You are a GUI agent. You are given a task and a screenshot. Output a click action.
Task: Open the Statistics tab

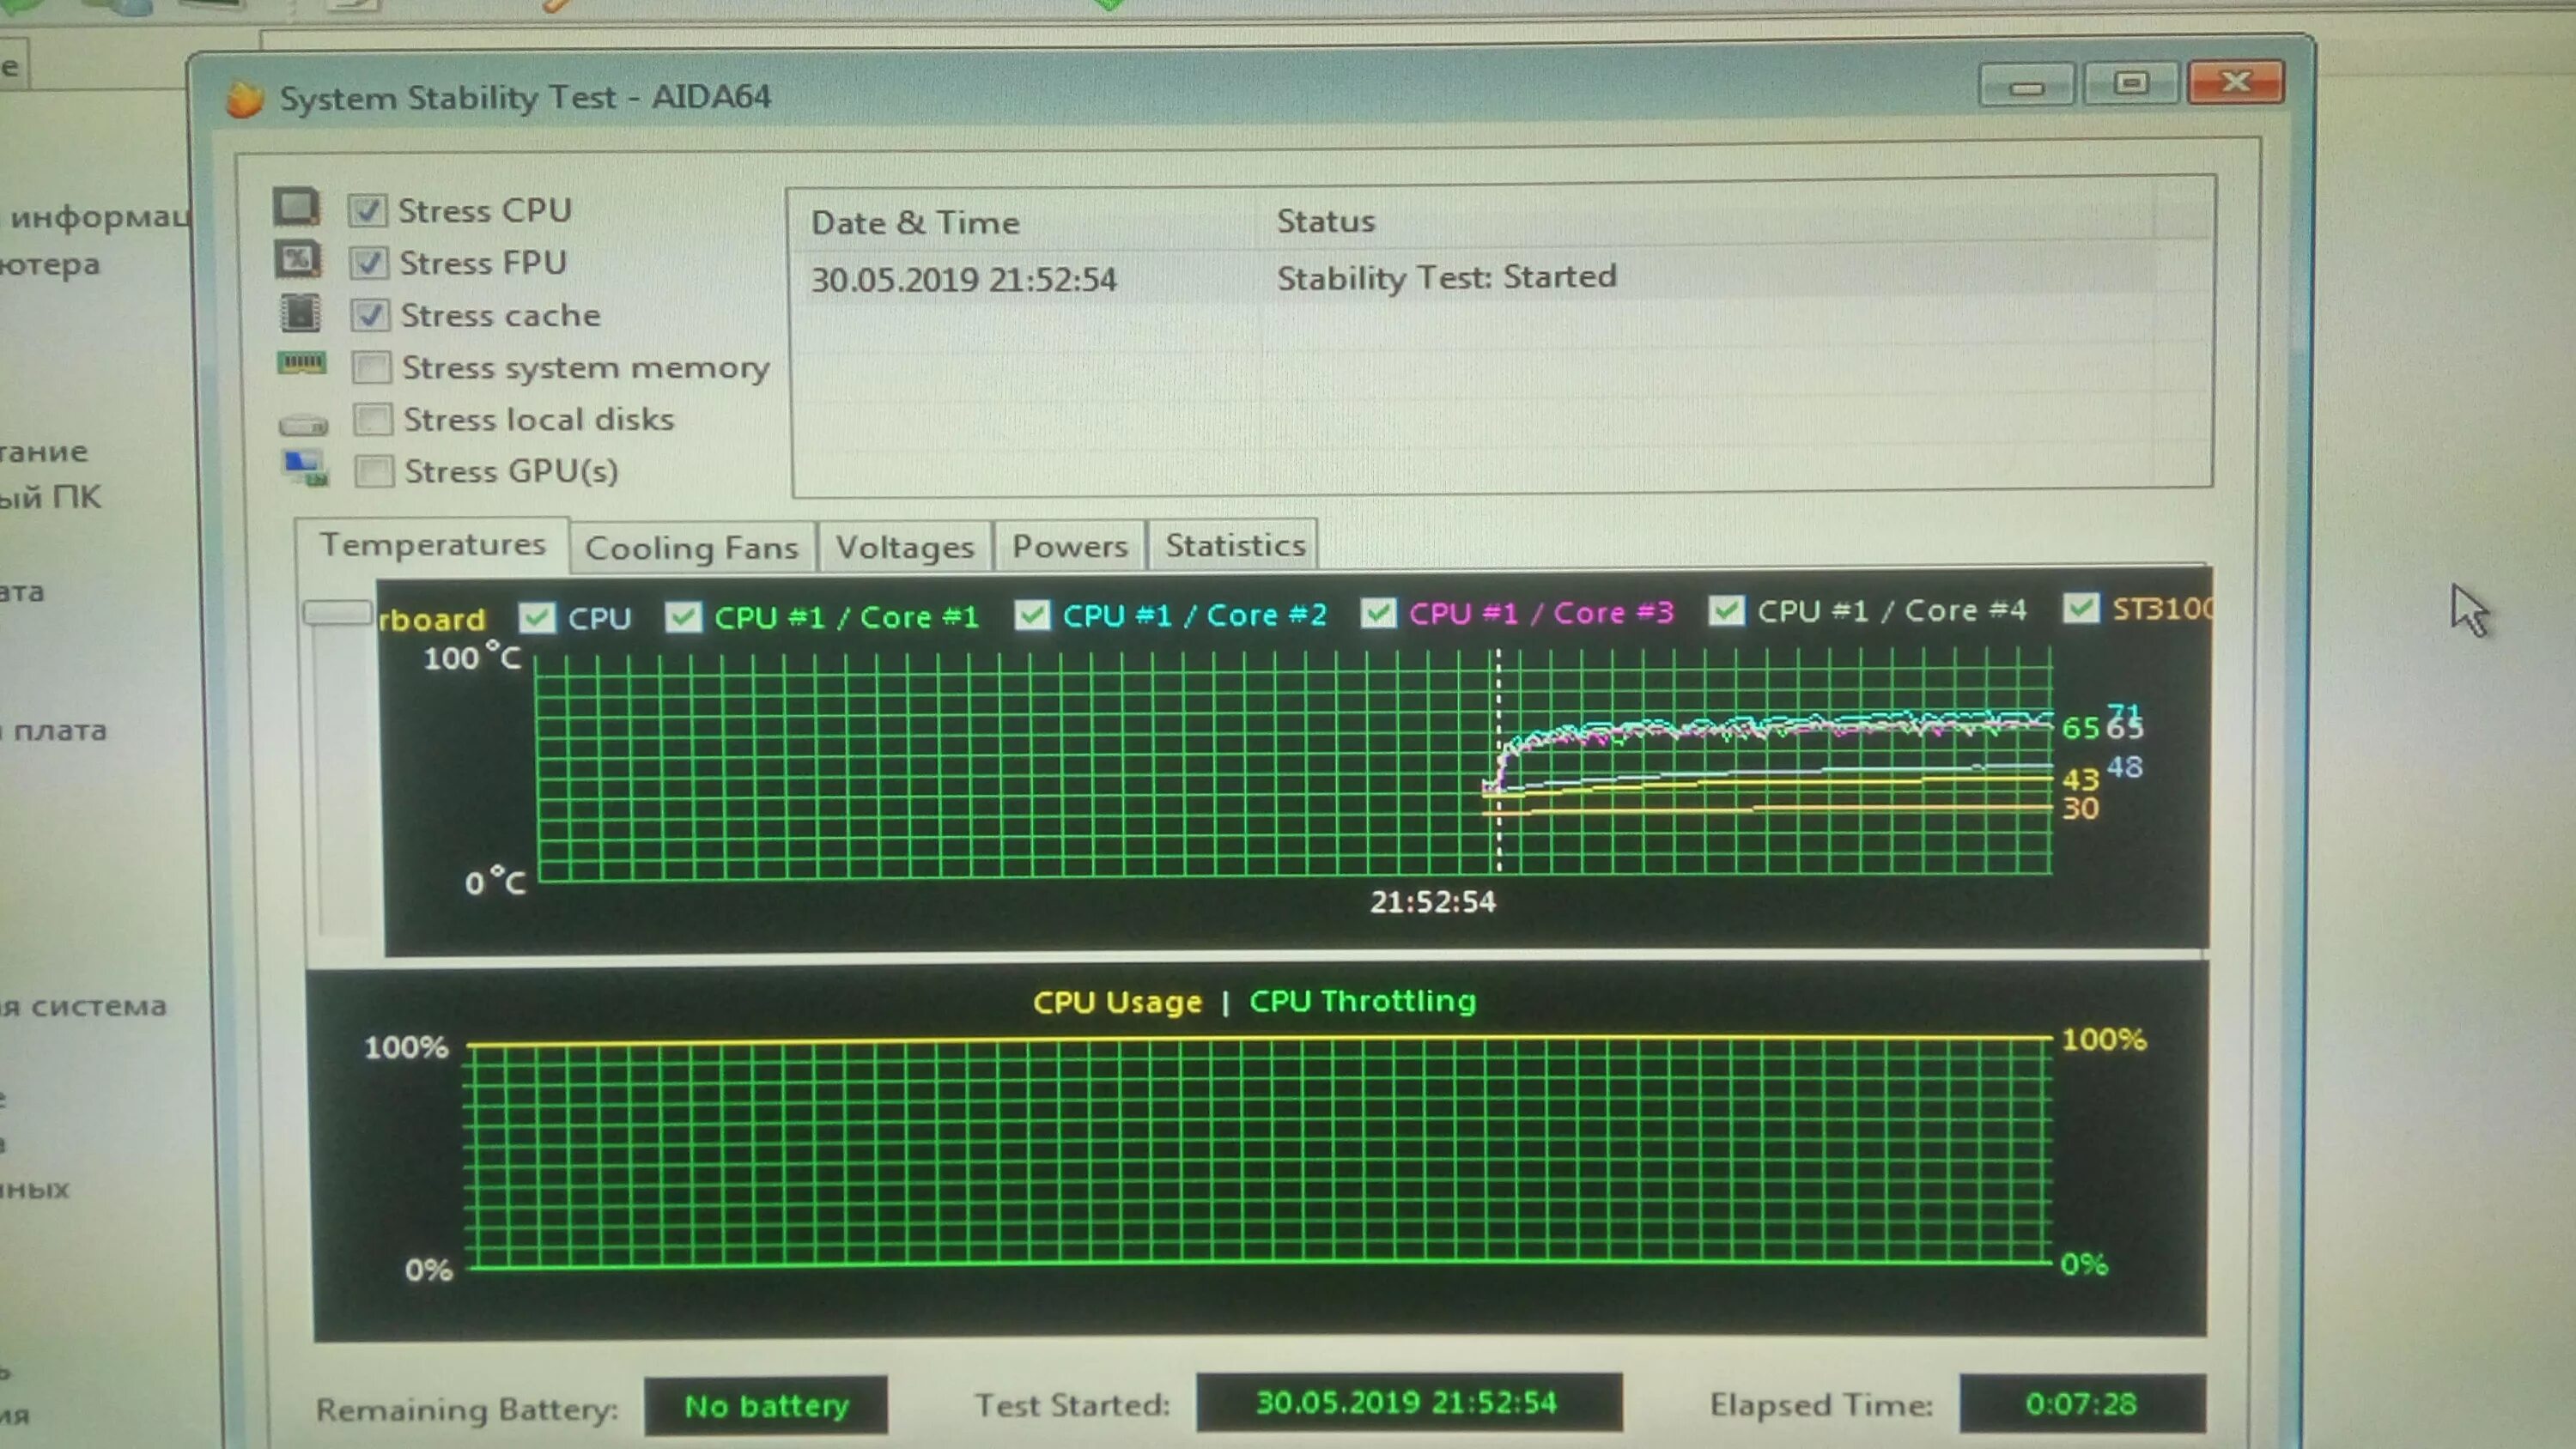point(1235,545)
